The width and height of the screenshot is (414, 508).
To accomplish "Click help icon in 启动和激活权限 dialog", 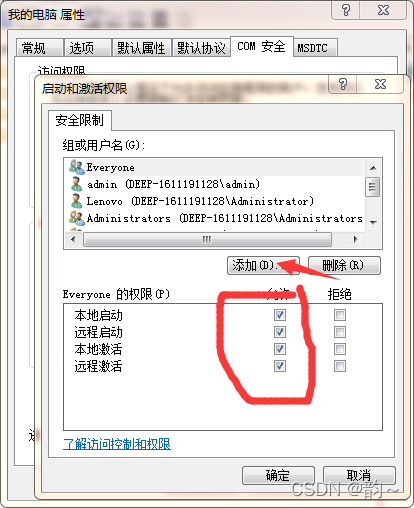I will [342, 84].
